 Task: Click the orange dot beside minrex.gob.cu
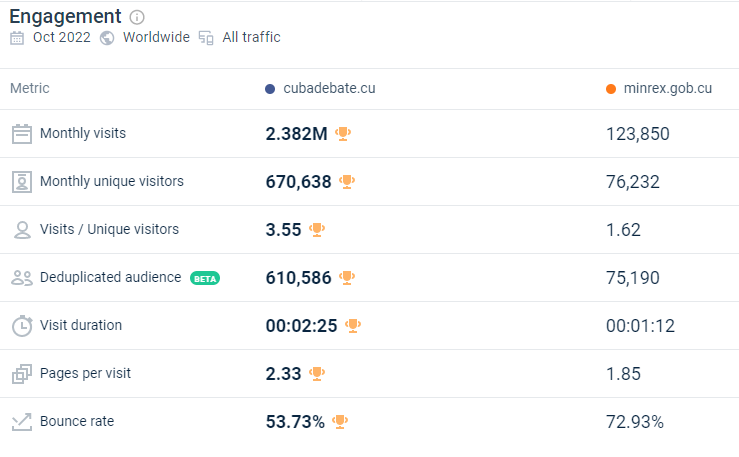pos(611,89)
